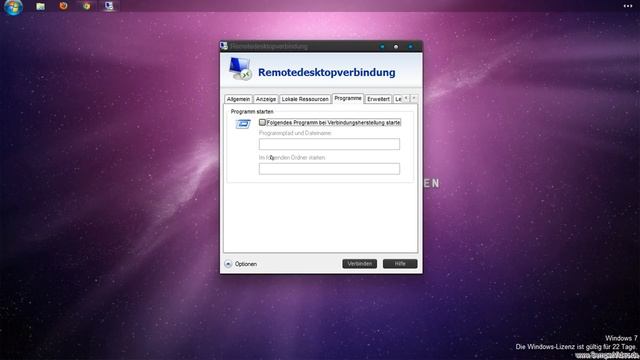Open the three-dots menu at top right
The image size is (640, 360).
tap(628, 6)
